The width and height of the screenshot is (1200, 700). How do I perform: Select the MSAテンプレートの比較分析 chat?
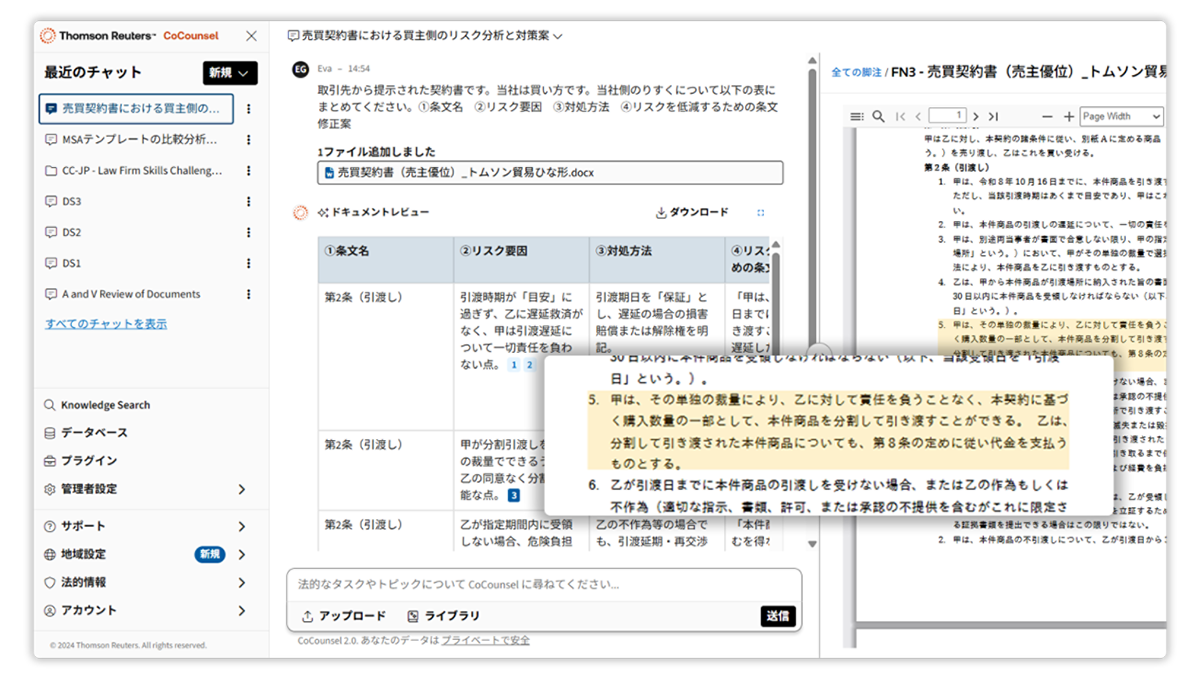point(140,138)
